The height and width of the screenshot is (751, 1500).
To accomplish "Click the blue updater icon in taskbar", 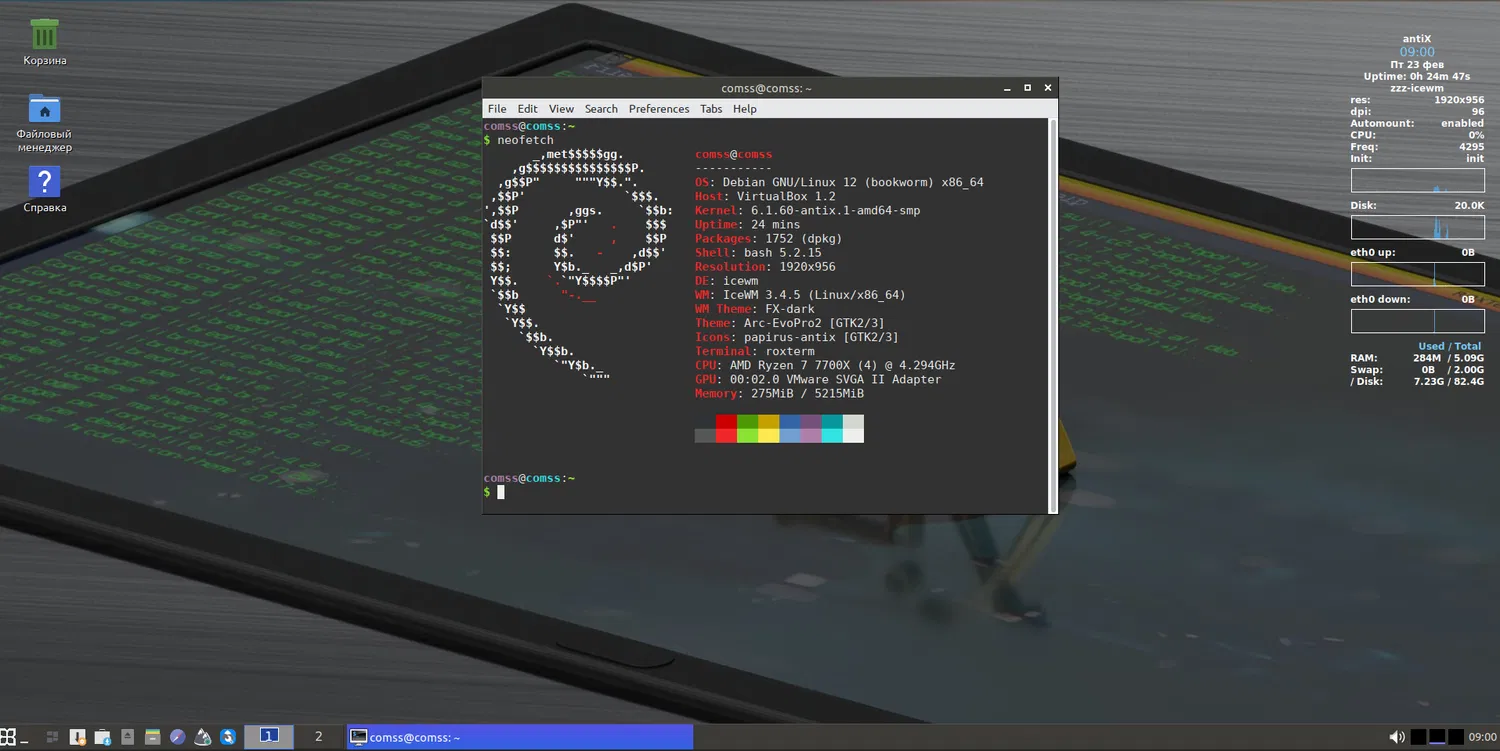I will 228,737.
